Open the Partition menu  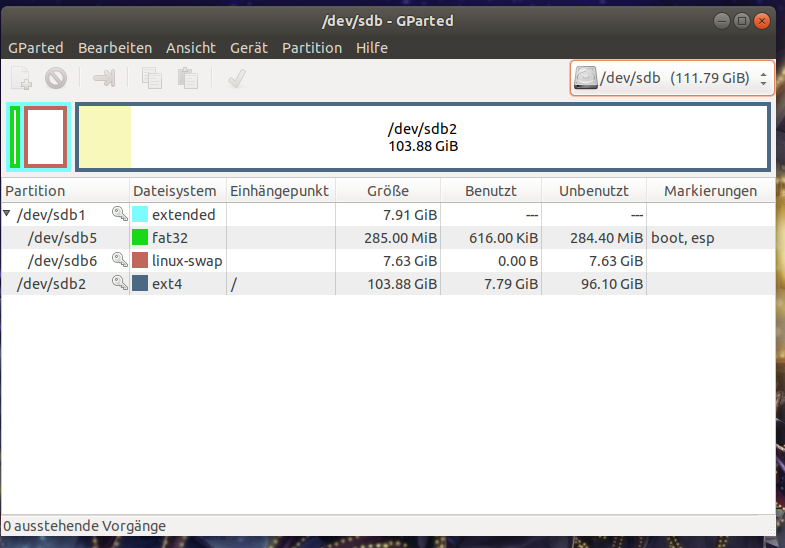coord(312,48)
